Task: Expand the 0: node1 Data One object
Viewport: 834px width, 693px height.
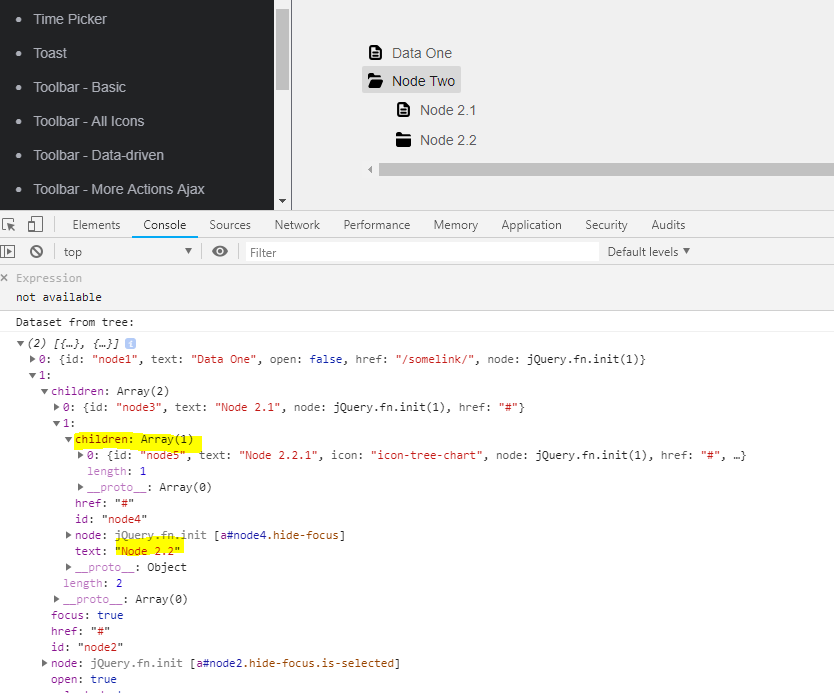Action: coord(32,360)
